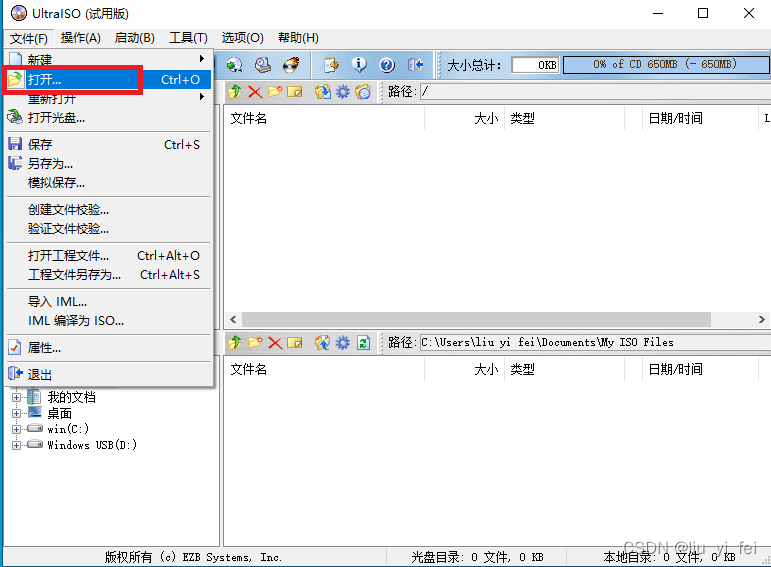Go up one level in the ISO pane
The width and height of the screenshot is (771, 567).
[235, 91]
